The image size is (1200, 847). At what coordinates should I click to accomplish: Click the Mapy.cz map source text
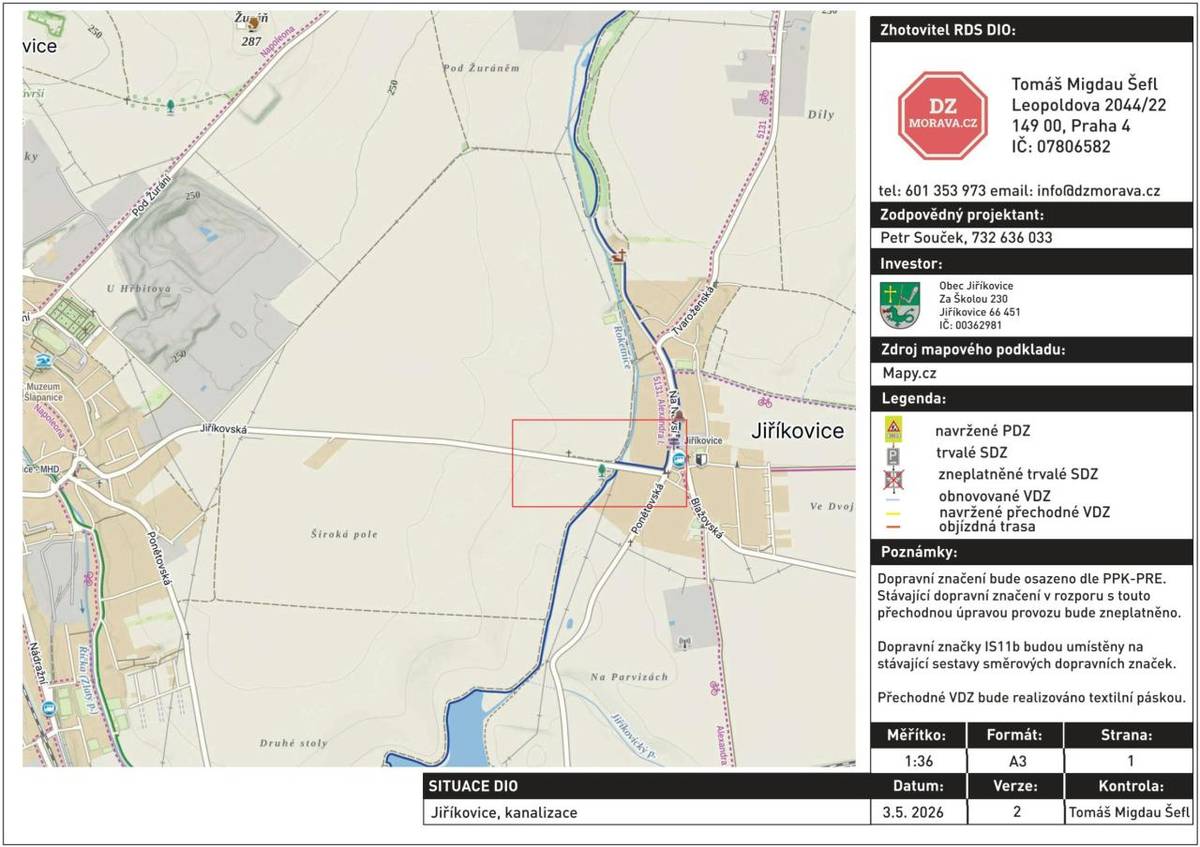click(x=909, y=373)
